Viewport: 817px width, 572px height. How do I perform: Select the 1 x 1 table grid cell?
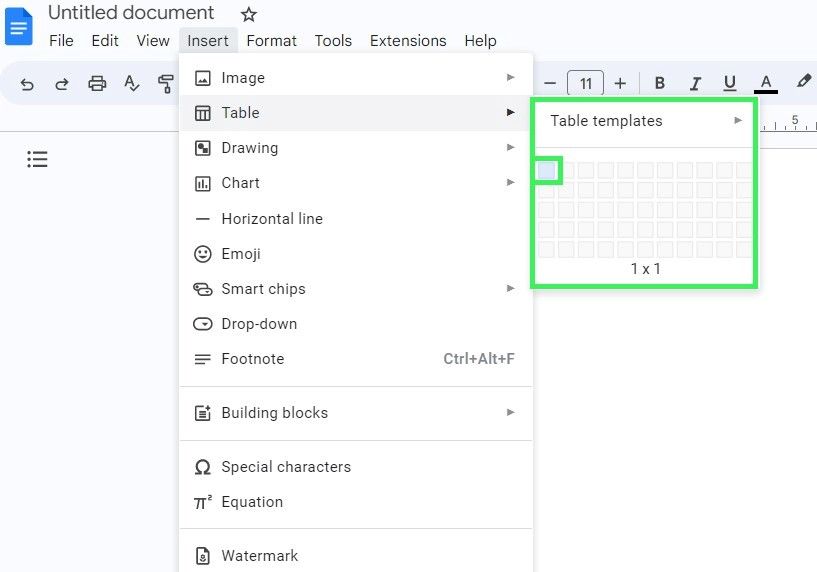pyautogui.click(x=547, y=170)
